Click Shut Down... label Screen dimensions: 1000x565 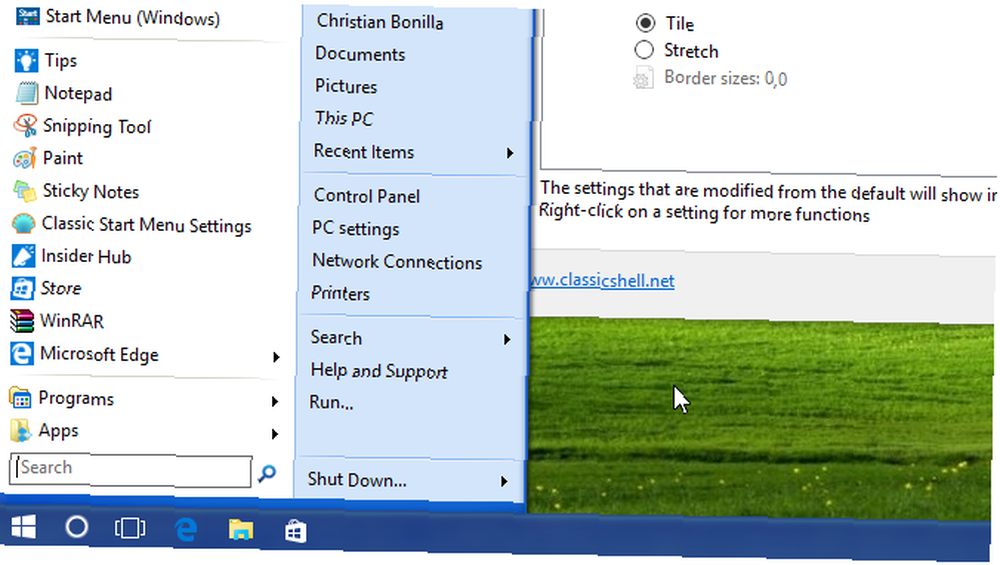tap(357, 480)
